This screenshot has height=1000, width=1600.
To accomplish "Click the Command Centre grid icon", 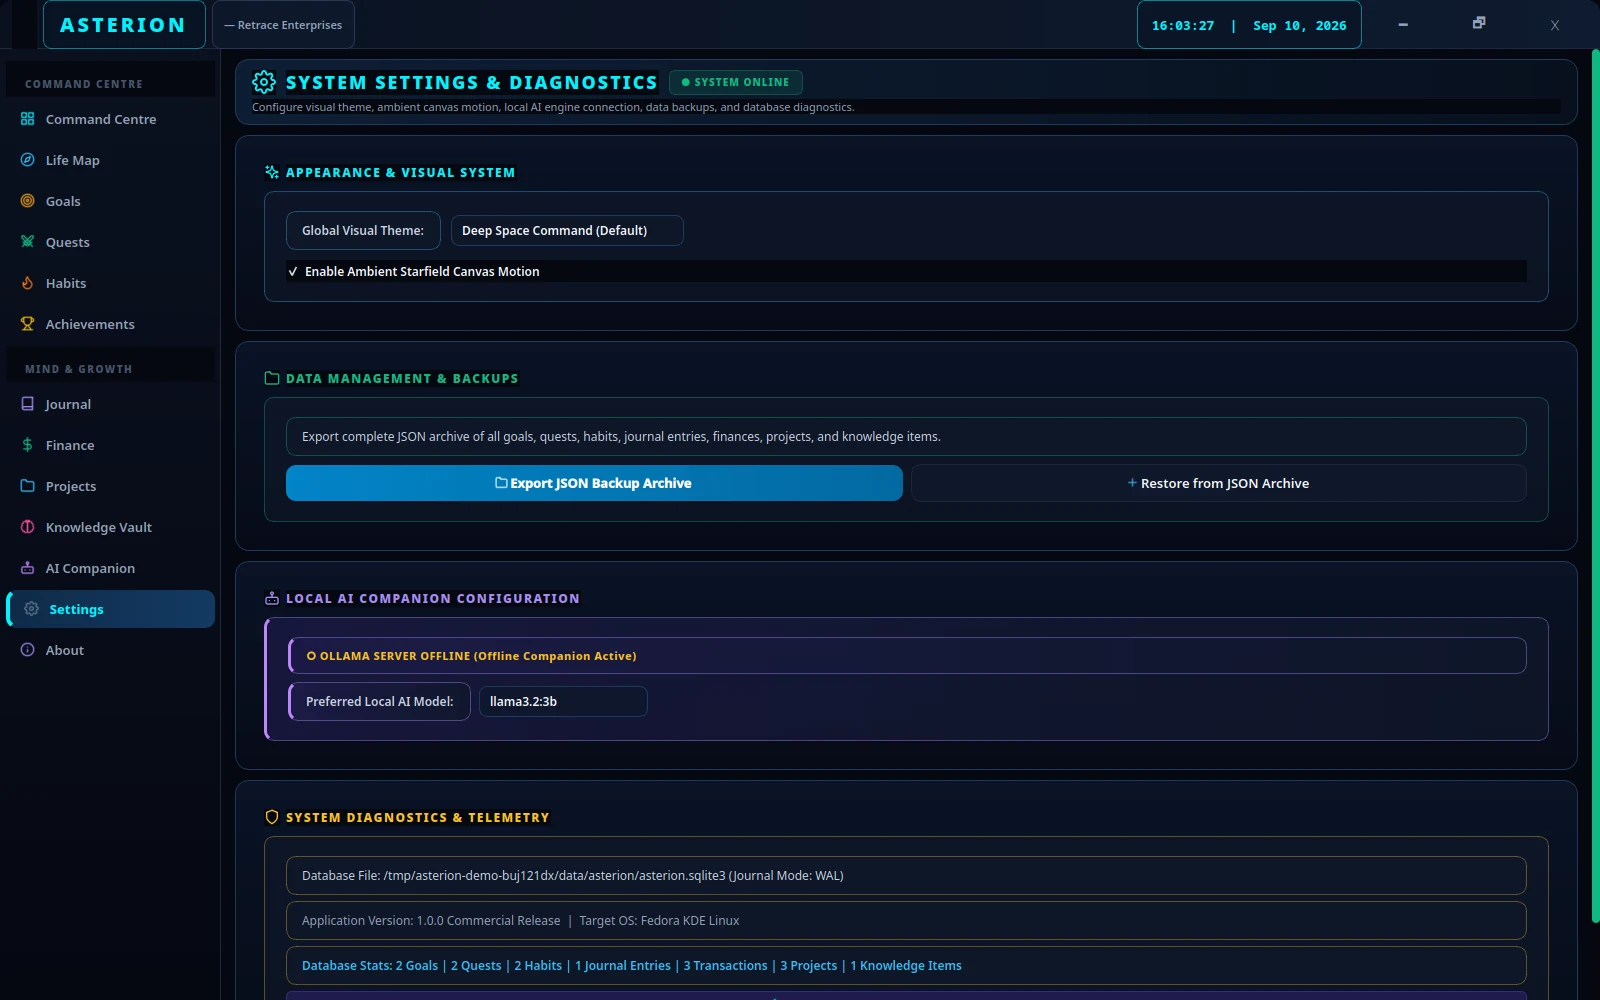I will (27, 119).
